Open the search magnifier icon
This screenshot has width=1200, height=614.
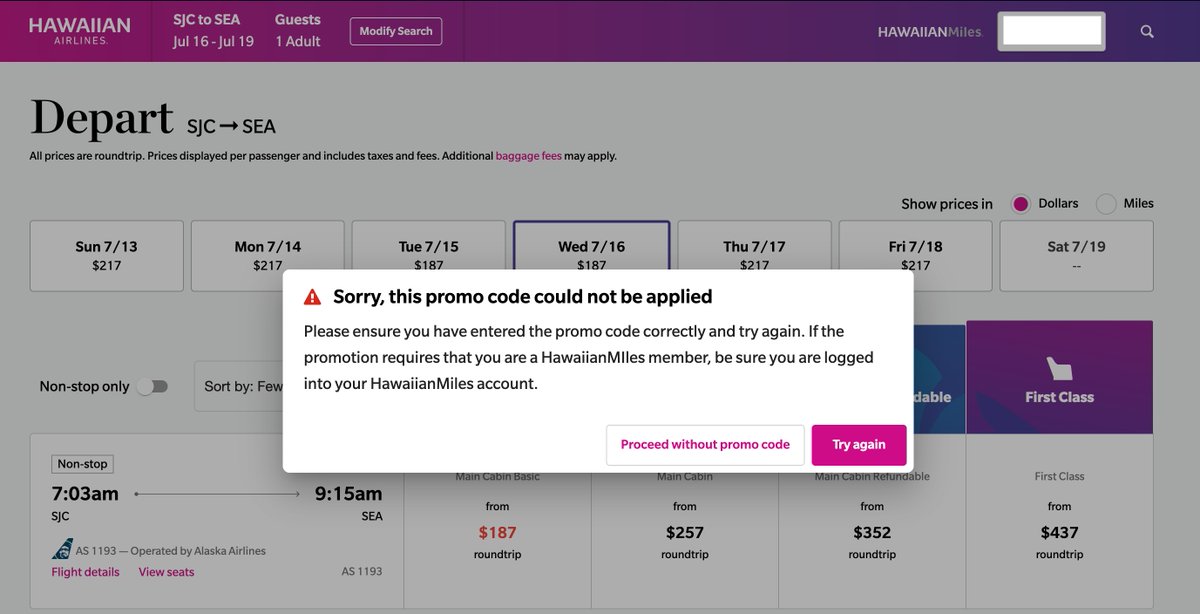1147,31
